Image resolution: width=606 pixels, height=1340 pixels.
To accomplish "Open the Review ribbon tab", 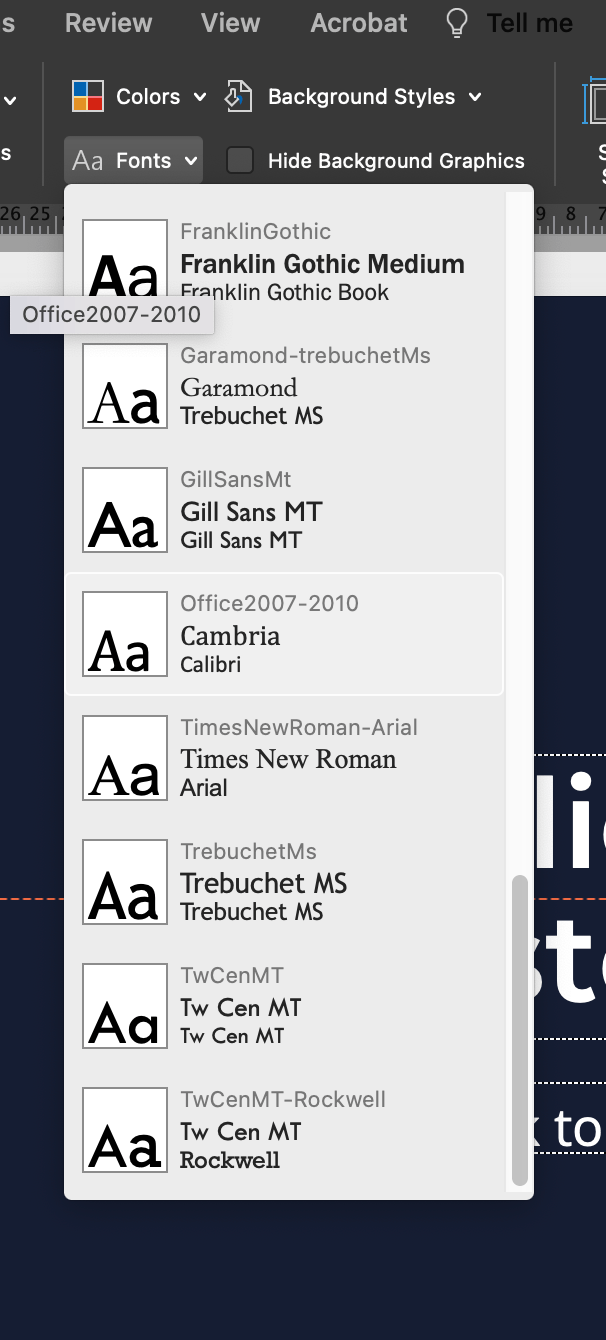I will [x=109, y=23].
